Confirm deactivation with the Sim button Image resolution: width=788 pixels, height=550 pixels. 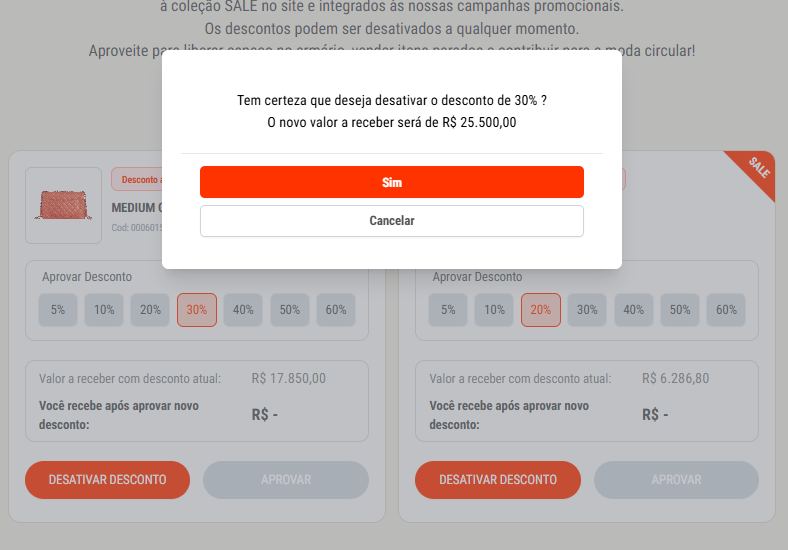[391, 182]
